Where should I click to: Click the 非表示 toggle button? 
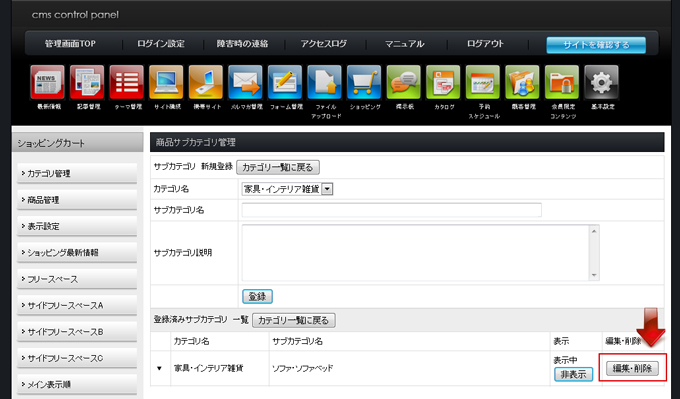point(573,374)
